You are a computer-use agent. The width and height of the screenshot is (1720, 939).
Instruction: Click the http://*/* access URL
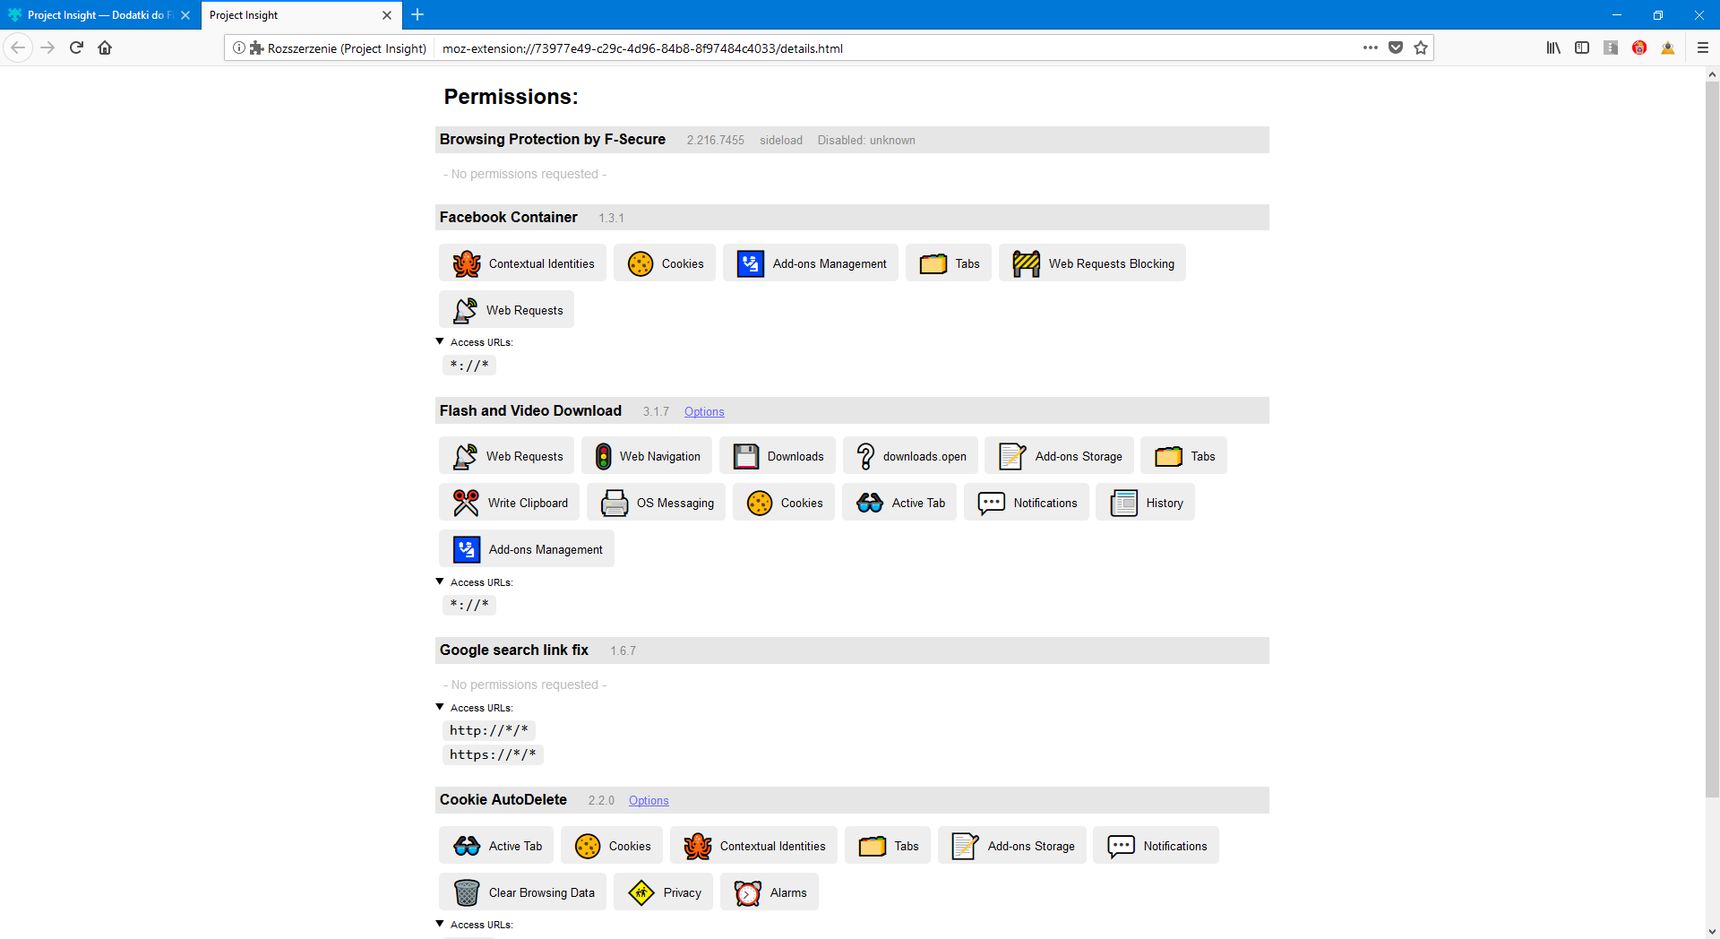pos(489,730)
